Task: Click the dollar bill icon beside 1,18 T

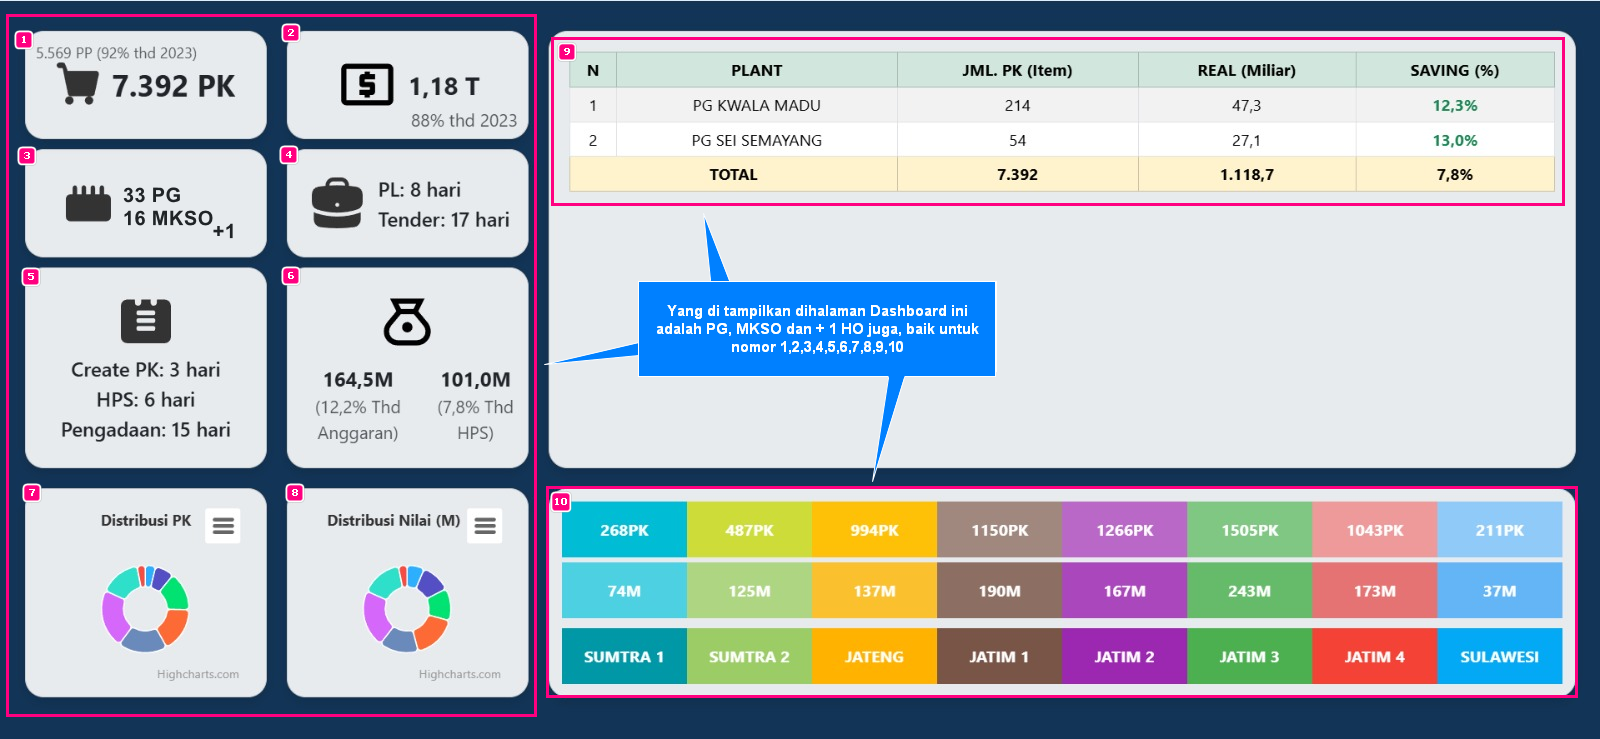Action: [367, 85]
